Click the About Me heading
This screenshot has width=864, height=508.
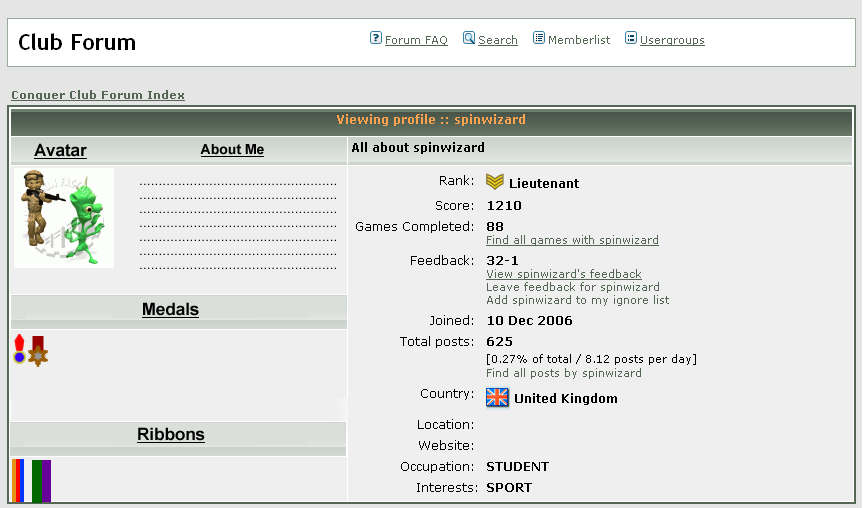click(x=232, y=149)
